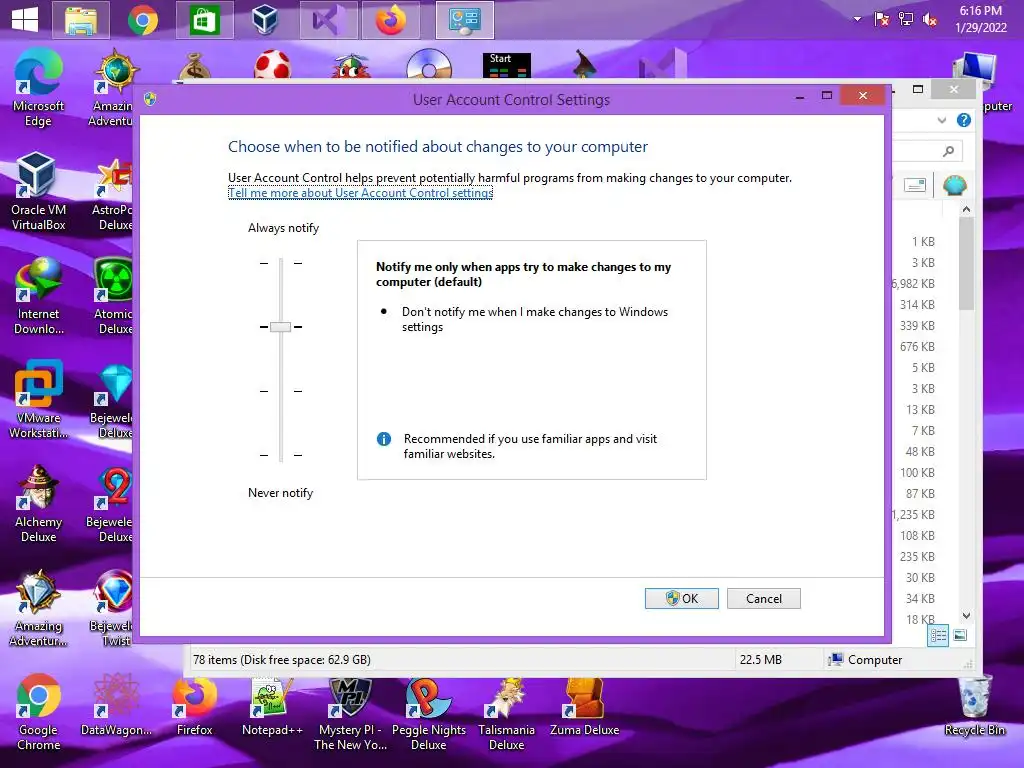The image size is (1024, 768).
Task: Click the Explorer vertical scrollbar thumb
Action: [967, 264]
